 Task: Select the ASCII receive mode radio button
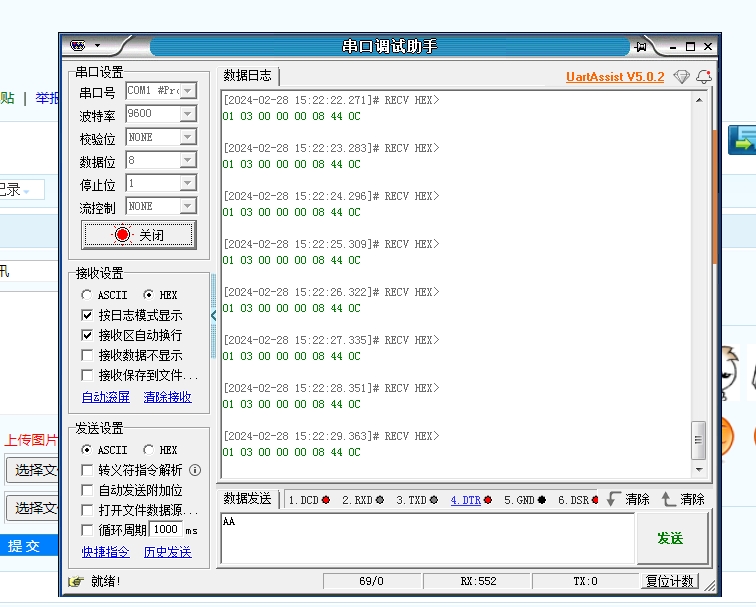point(87,295)
